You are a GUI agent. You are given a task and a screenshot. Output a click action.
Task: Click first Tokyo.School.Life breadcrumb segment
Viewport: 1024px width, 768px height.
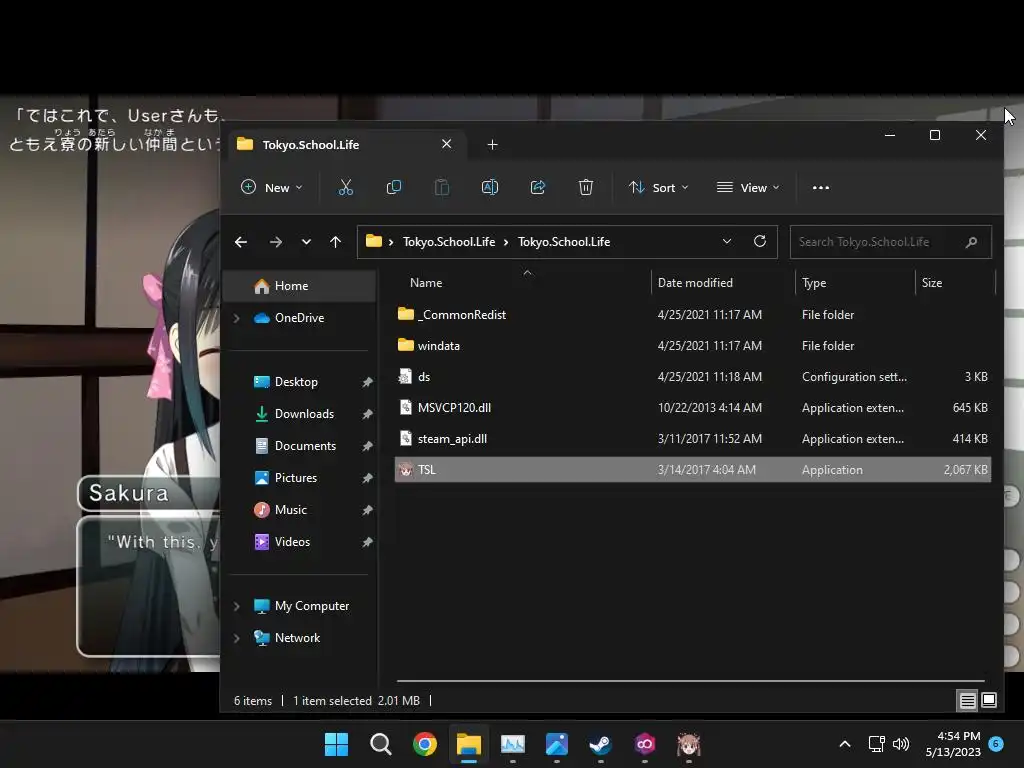click(x=449, y=242)
